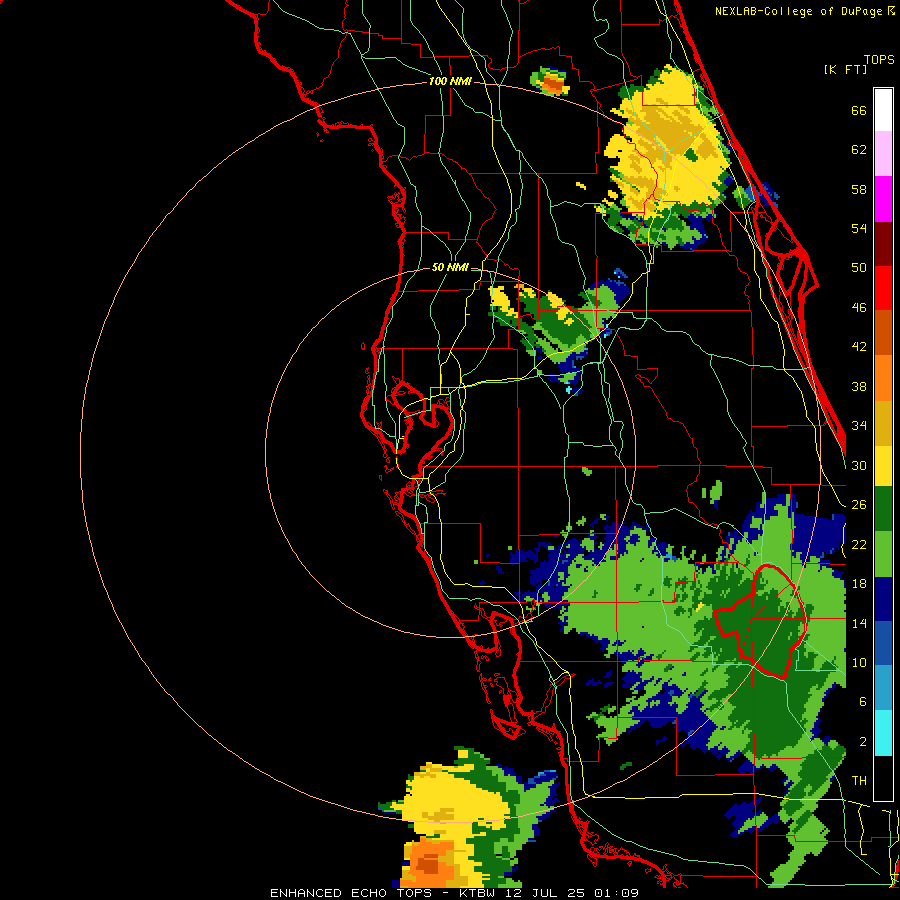Click the 50 NMI range ring label
The width and height of the screenshot is (900, 900).
coord(449,267)
